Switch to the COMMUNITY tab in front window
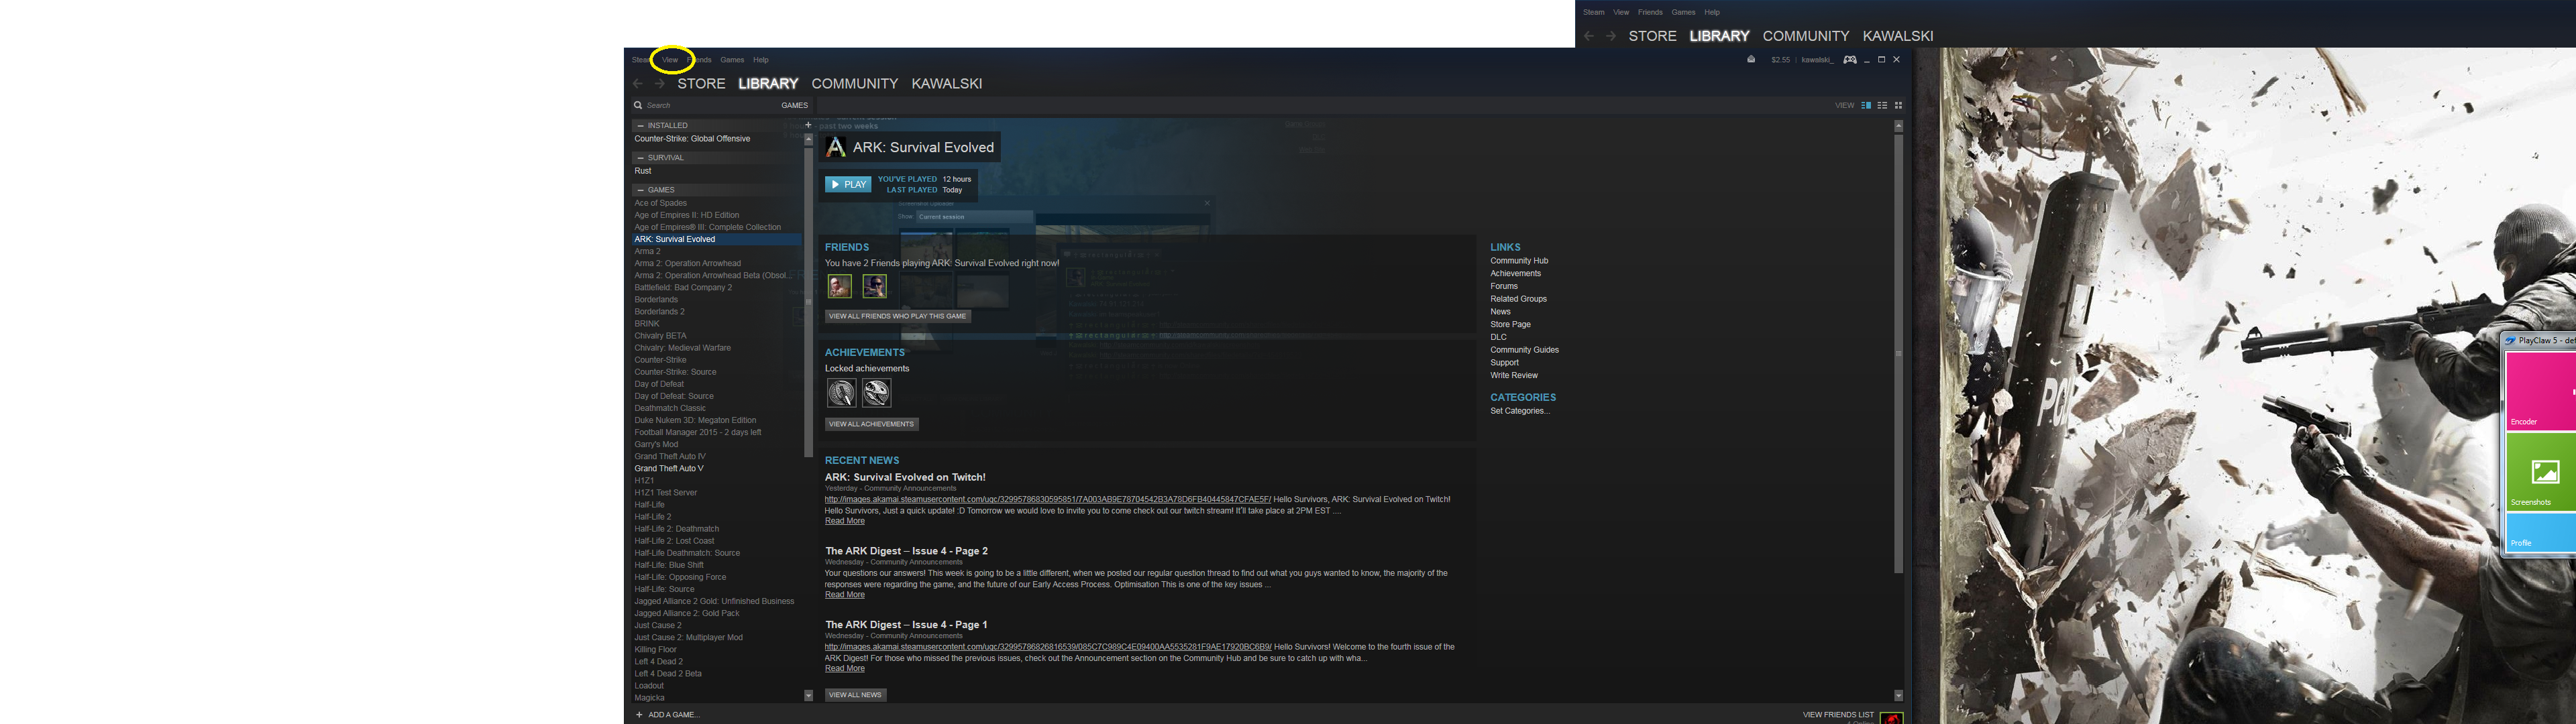The height and width of the screenshot is (724, 2576). pyautogui.click(x=855, y=84)
